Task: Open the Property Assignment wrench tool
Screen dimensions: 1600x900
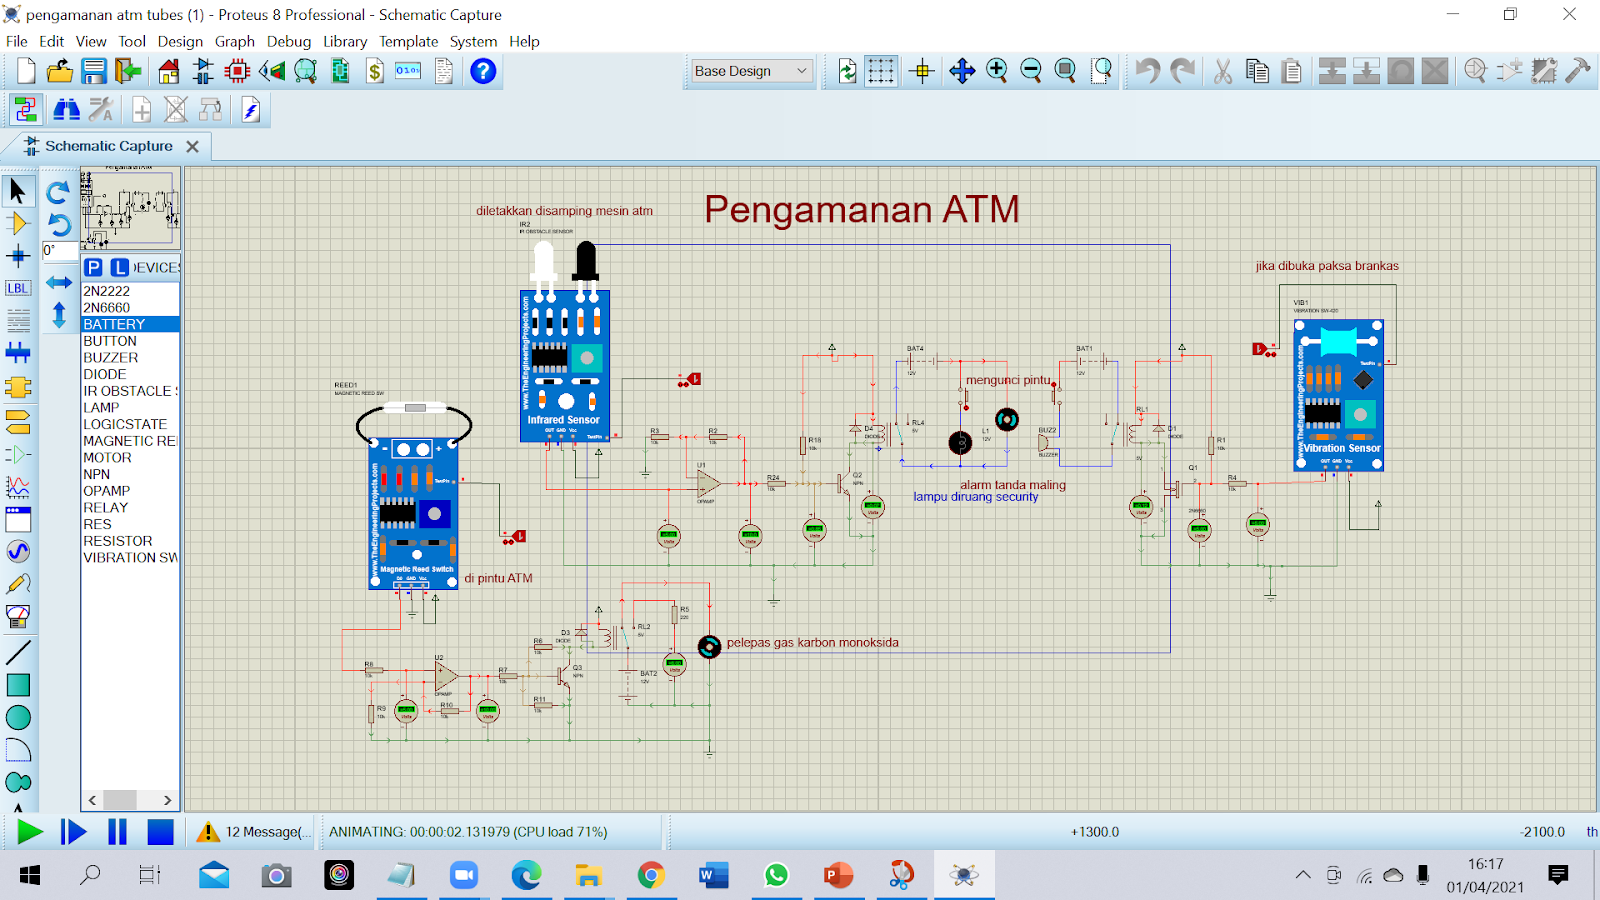Action: click(x=101, y=109)
